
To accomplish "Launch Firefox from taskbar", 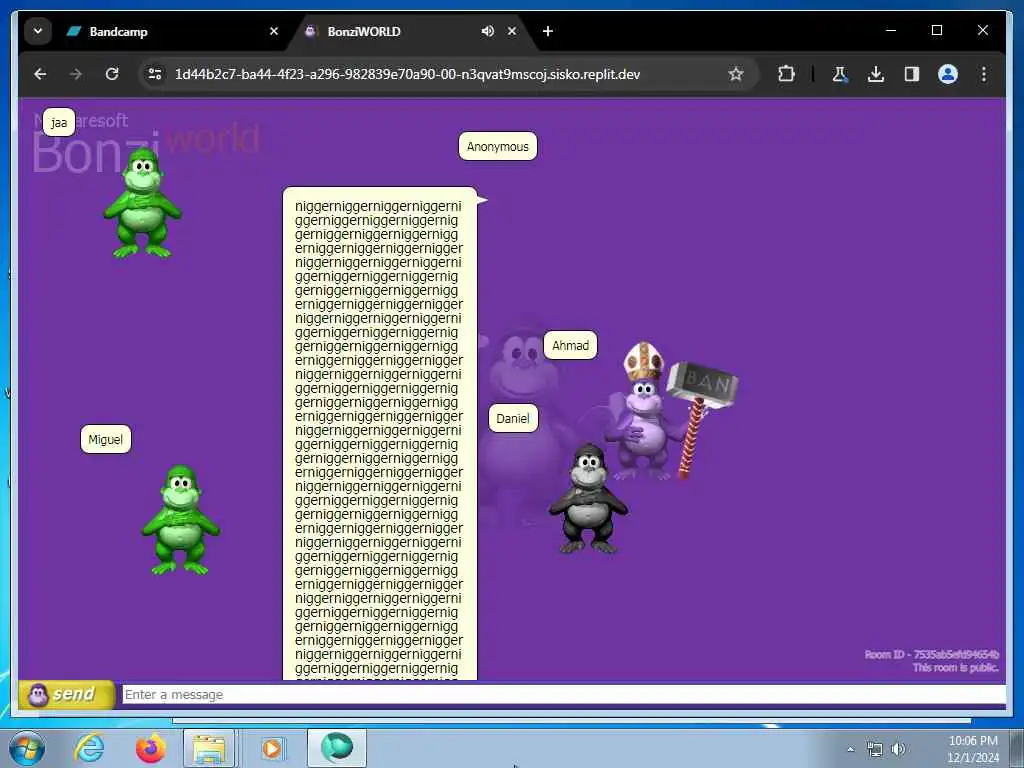I will coord(151,748).
